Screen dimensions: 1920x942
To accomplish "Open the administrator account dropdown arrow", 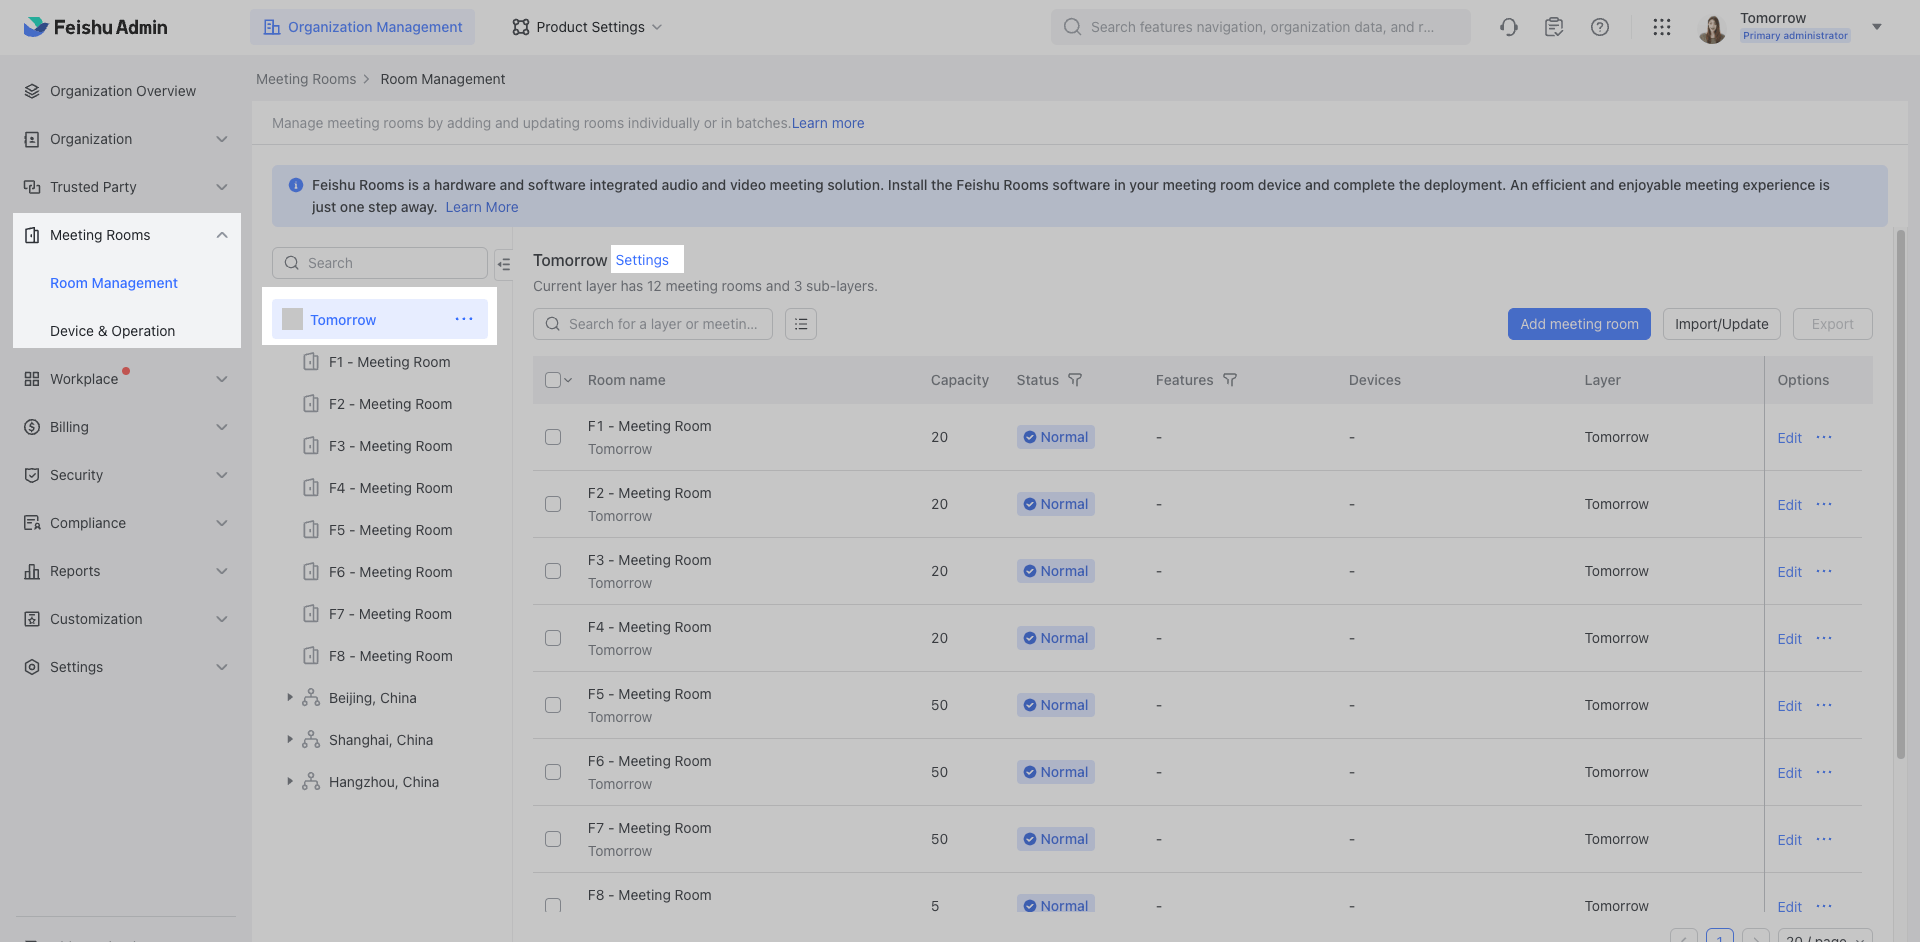I will coord(1876,27).
